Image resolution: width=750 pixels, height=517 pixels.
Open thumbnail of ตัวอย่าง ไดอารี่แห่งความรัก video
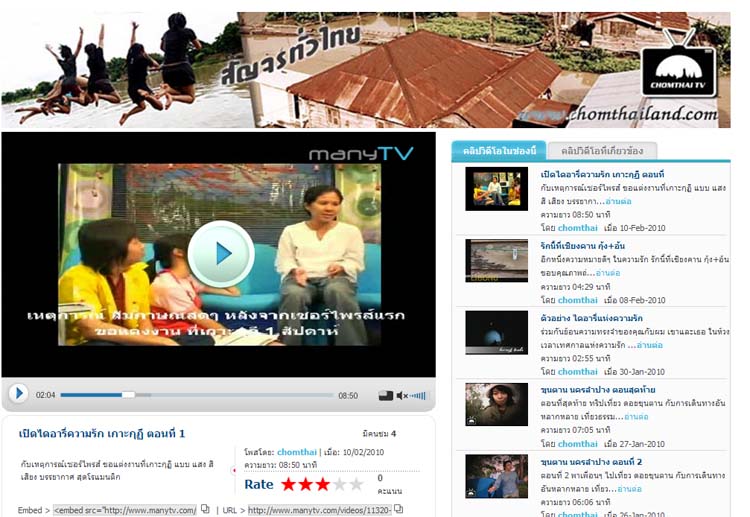496,332
